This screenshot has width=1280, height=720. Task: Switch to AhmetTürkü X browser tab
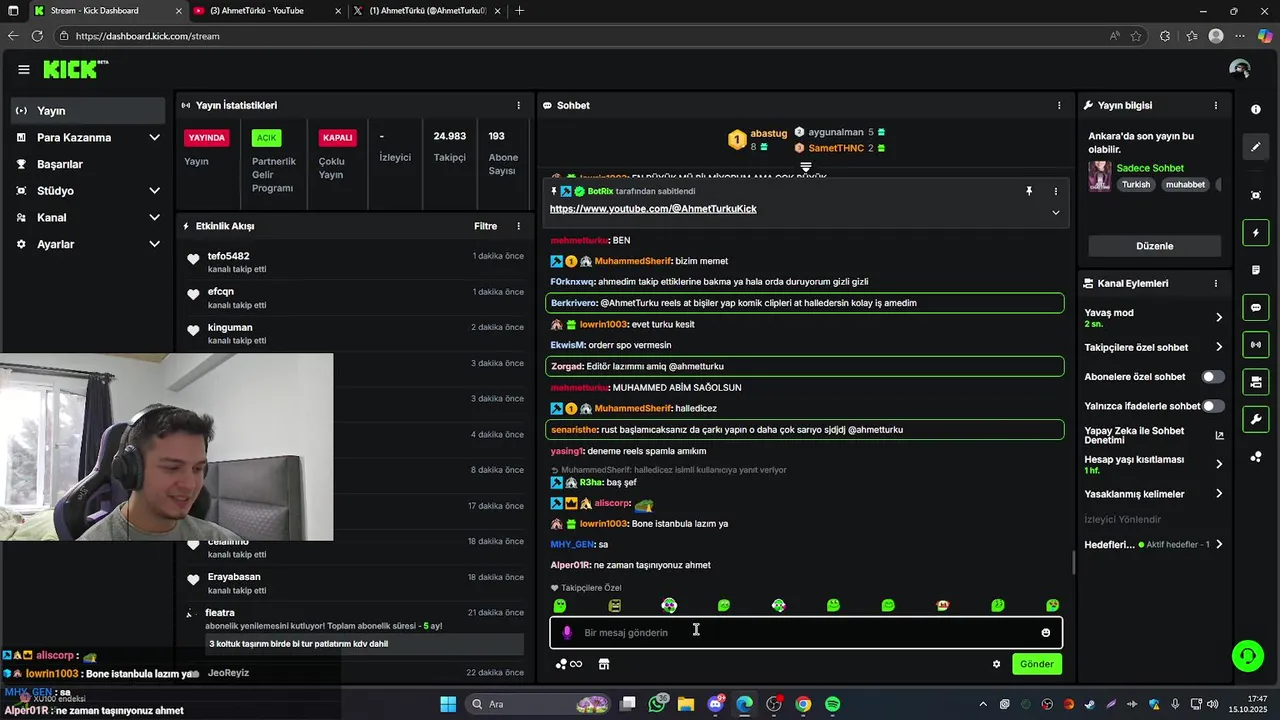(427, 11)
